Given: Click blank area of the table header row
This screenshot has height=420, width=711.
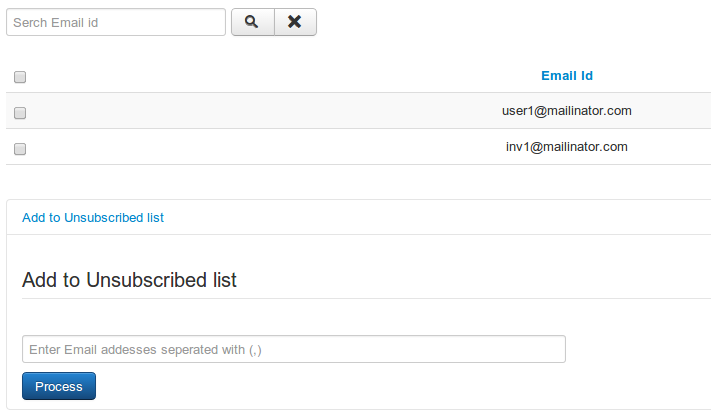Looking at the screenshot, I should 250,76.
